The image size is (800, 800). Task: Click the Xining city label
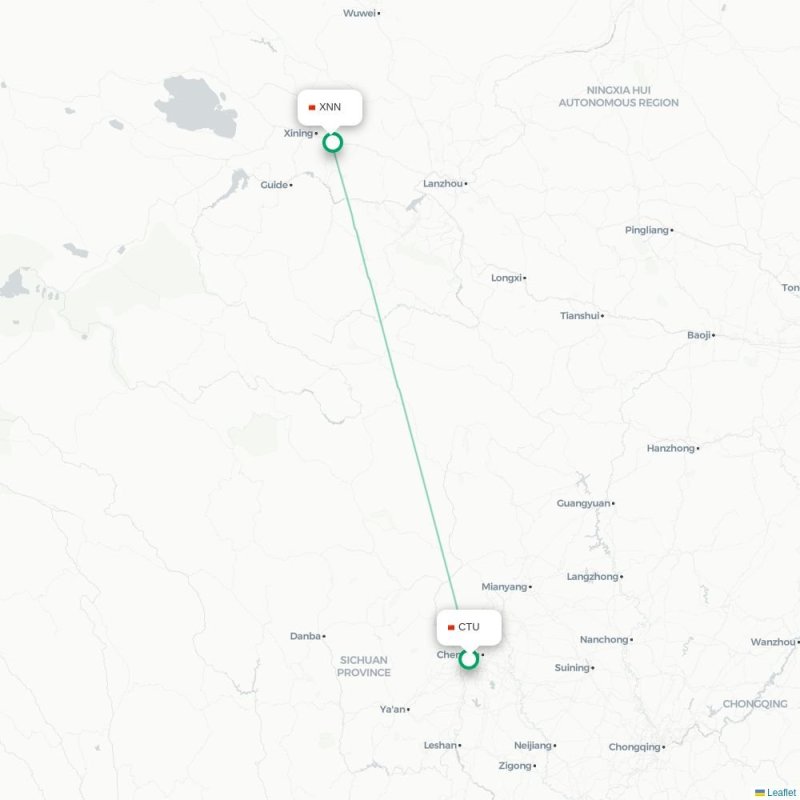298,133
